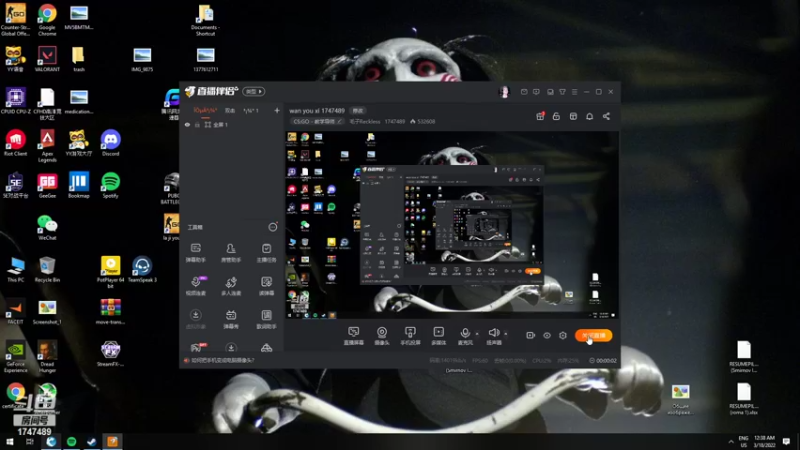Open the Windows Start menu
Screen dimensions: 800x450
(x=10, y=442)
